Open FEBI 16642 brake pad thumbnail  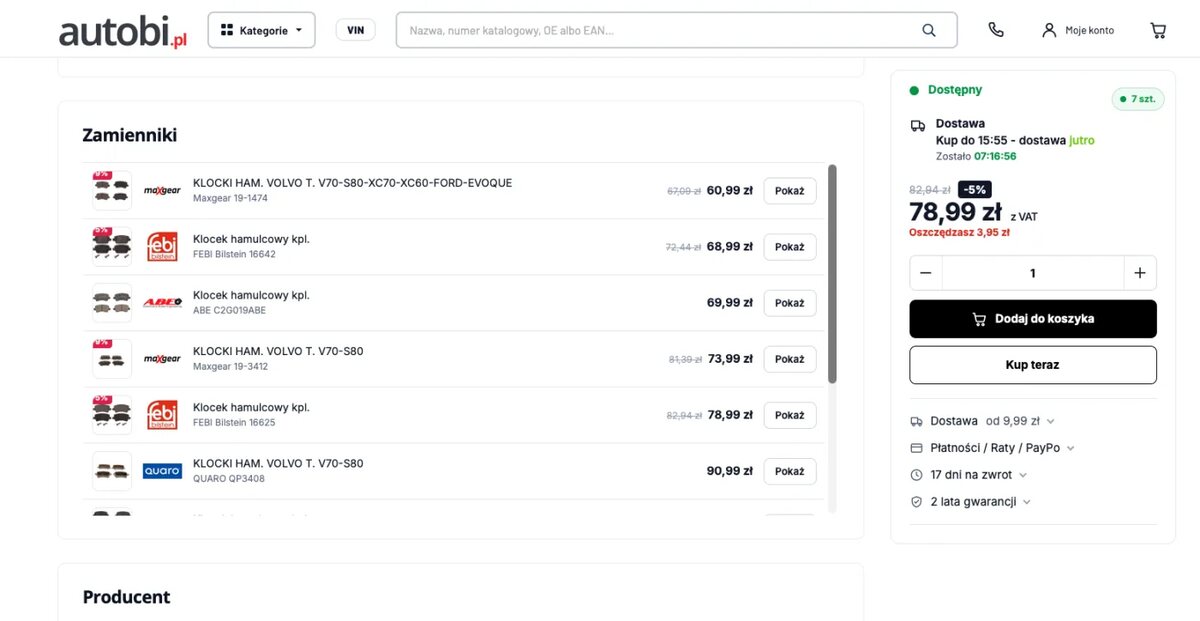tap(112, 246)
